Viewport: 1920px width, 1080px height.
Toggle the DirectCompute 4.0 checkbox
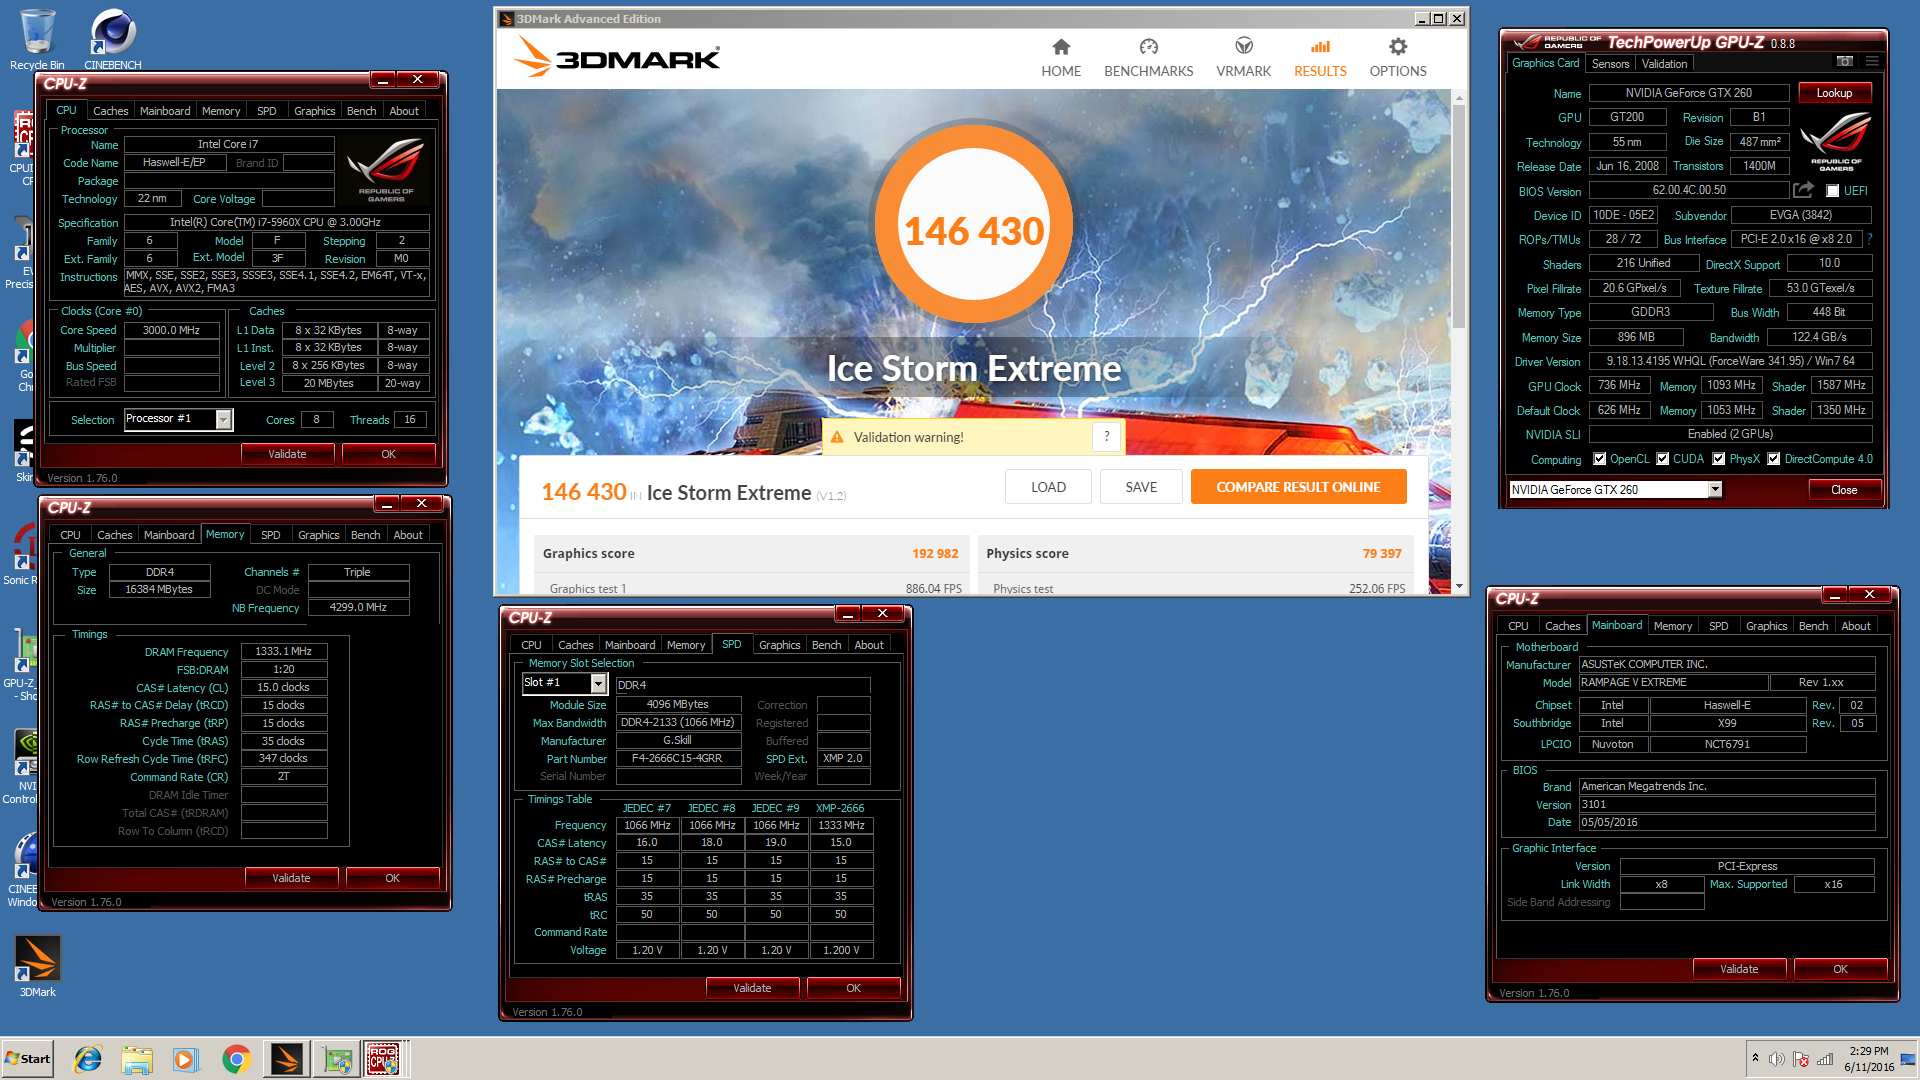coord(1774,459)
